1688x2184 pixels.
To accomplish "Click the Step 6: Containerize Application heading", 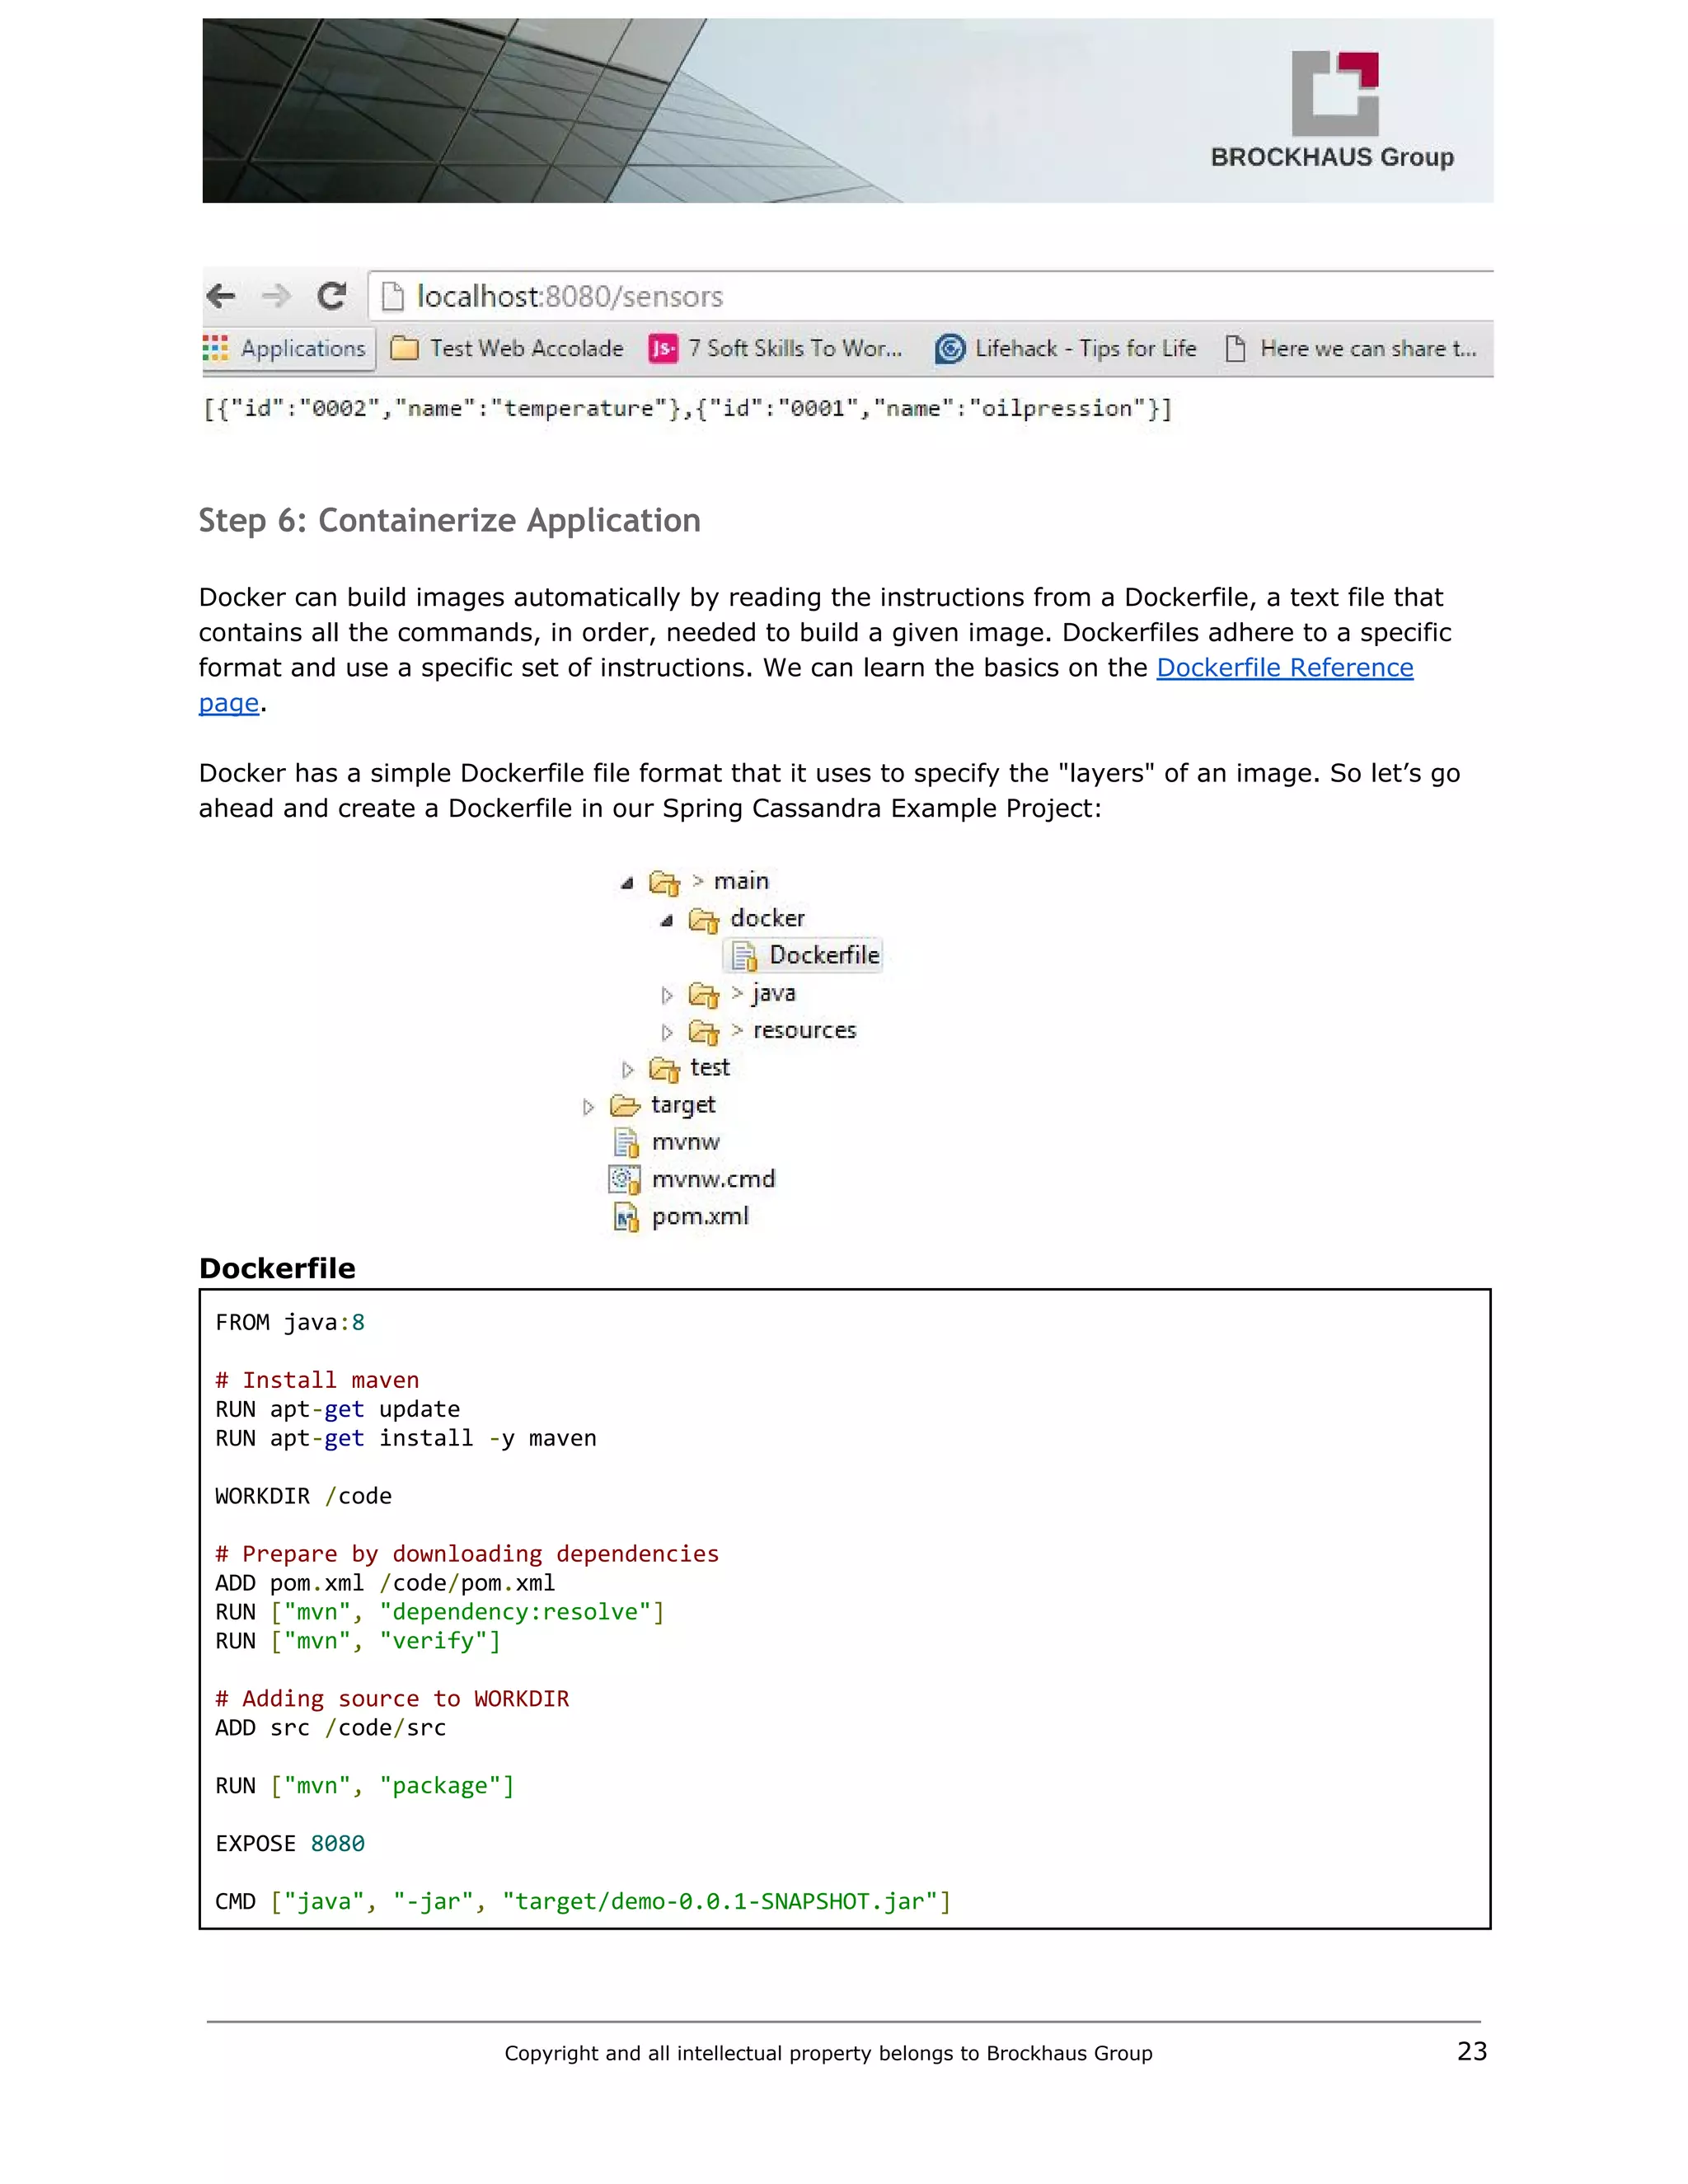I will (x=450, y=521).
